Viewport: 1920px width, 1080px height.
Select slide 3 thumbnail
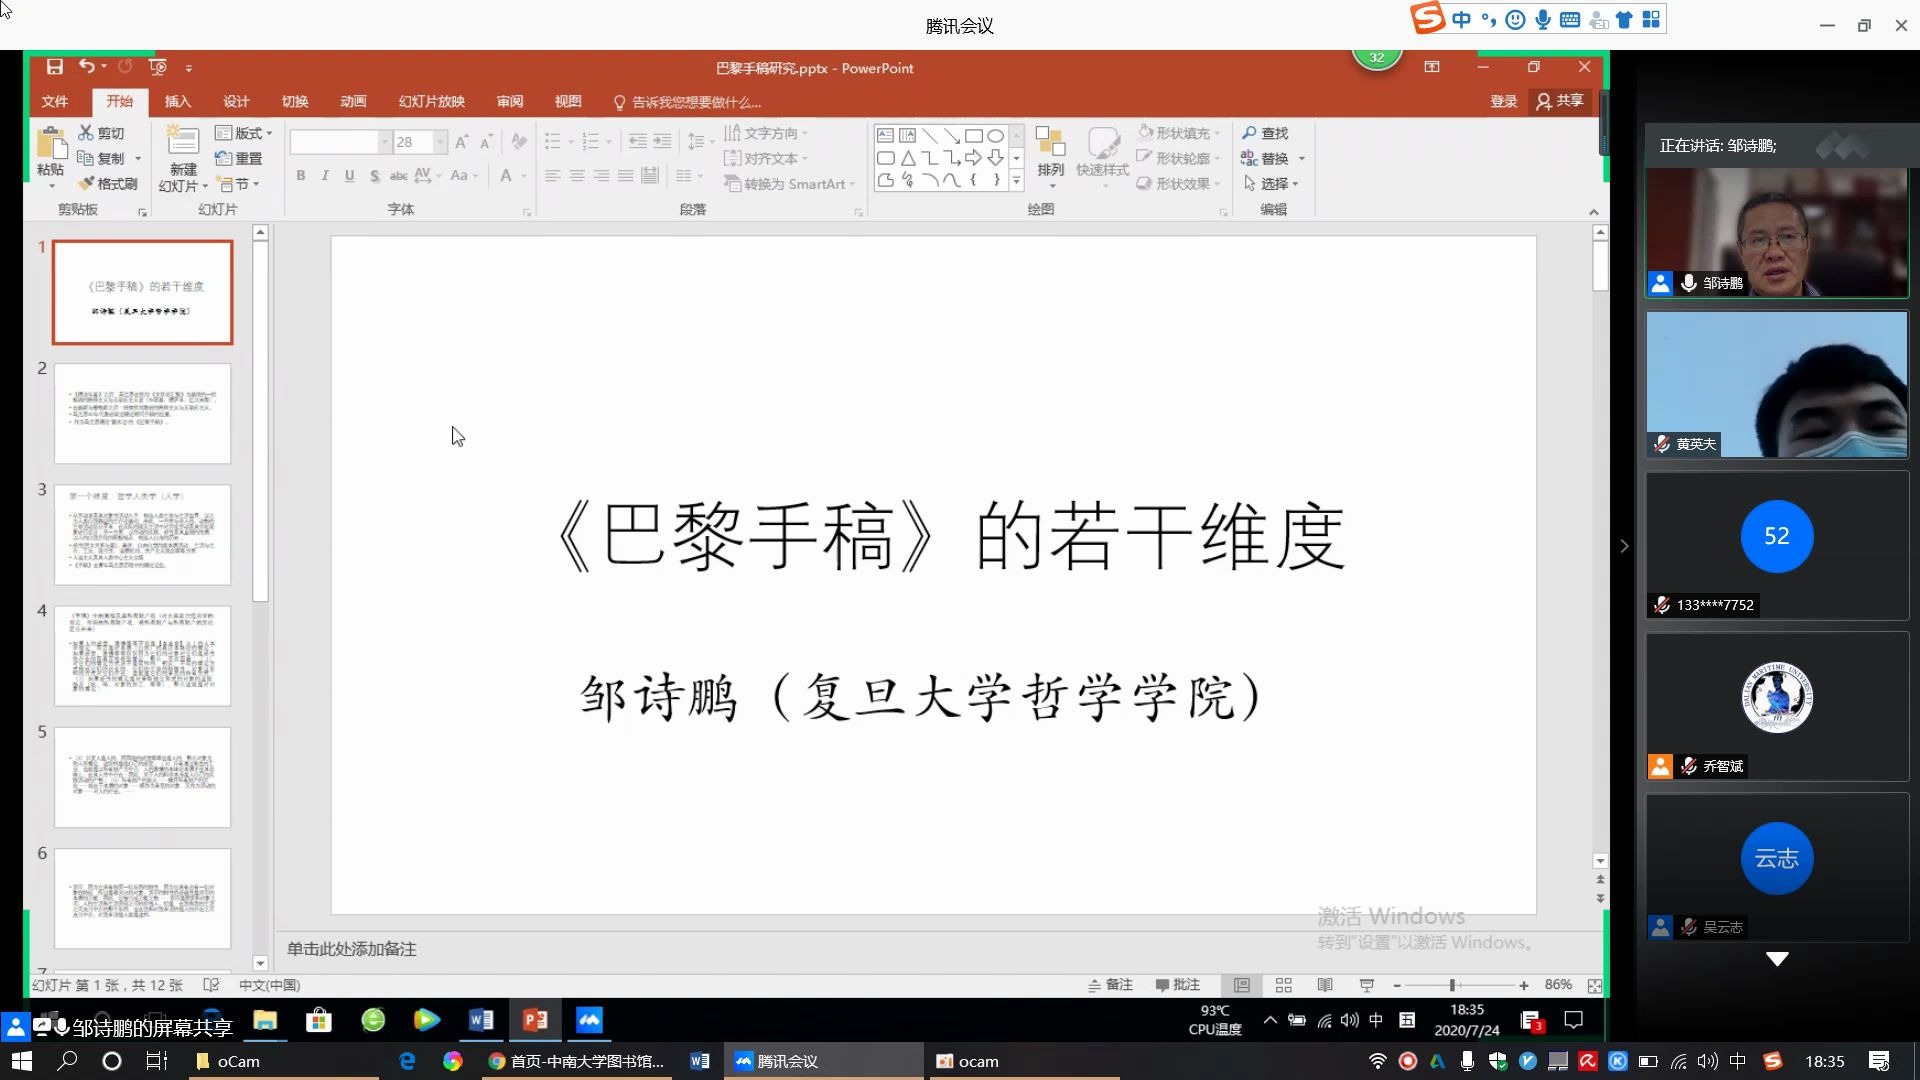pos(142,535)
